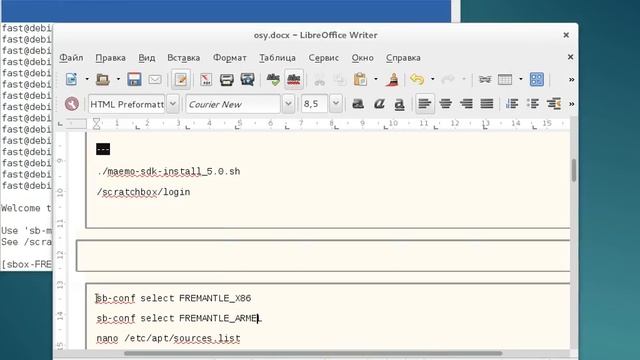
Task: Create a new document with the New icon
Action: point(71,79)
